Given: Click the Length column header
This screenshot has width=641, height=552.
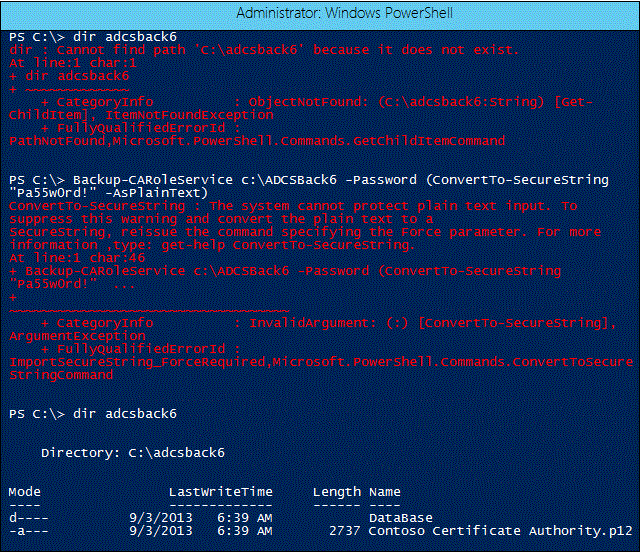Looking at the screenshot, I should click(336, 492).
